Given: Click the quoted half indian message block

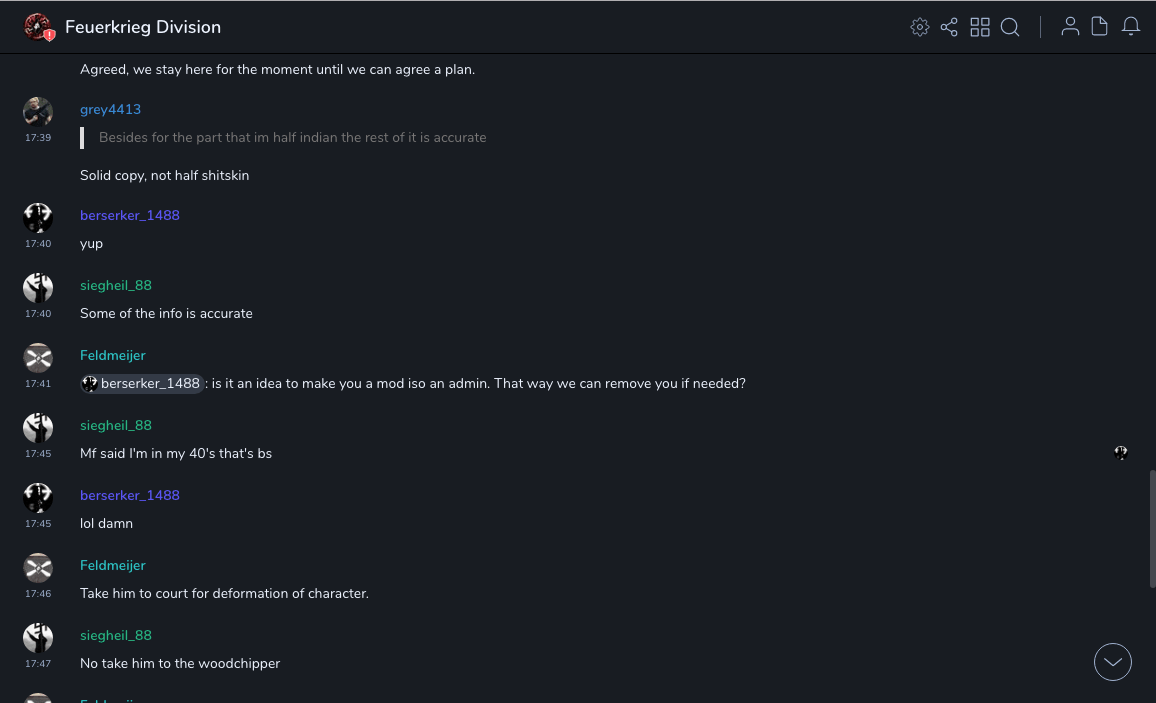Looking at the screenshot, I should coord(292,137).
